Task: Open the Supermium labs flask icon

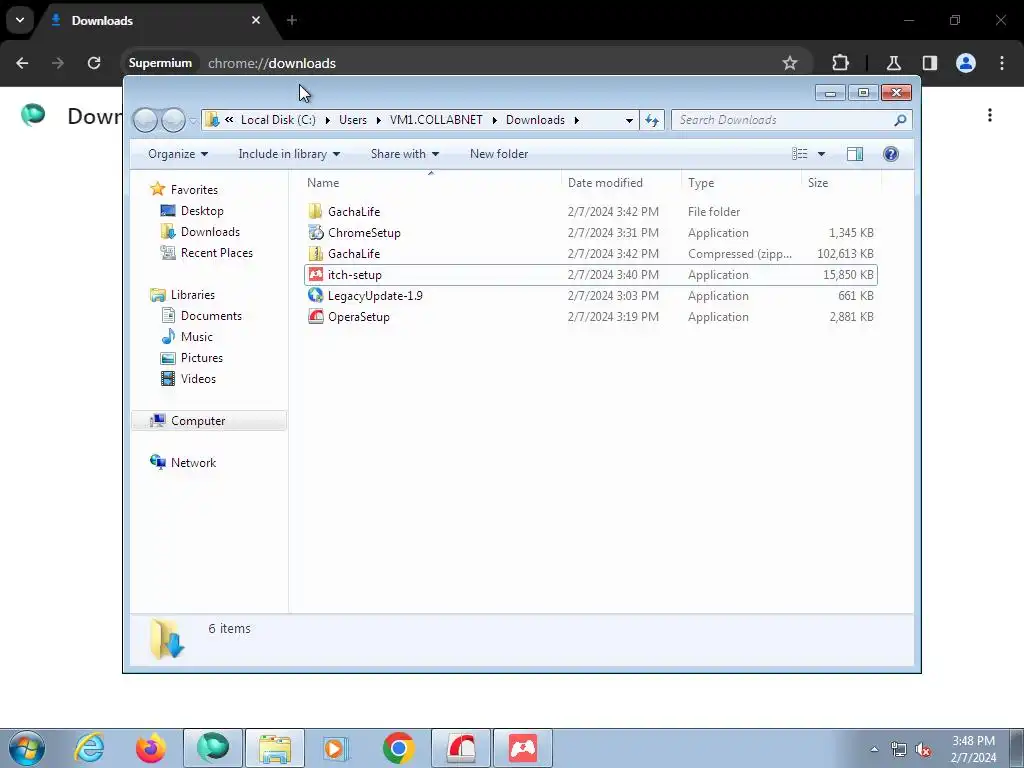Action: pos(894,63)
